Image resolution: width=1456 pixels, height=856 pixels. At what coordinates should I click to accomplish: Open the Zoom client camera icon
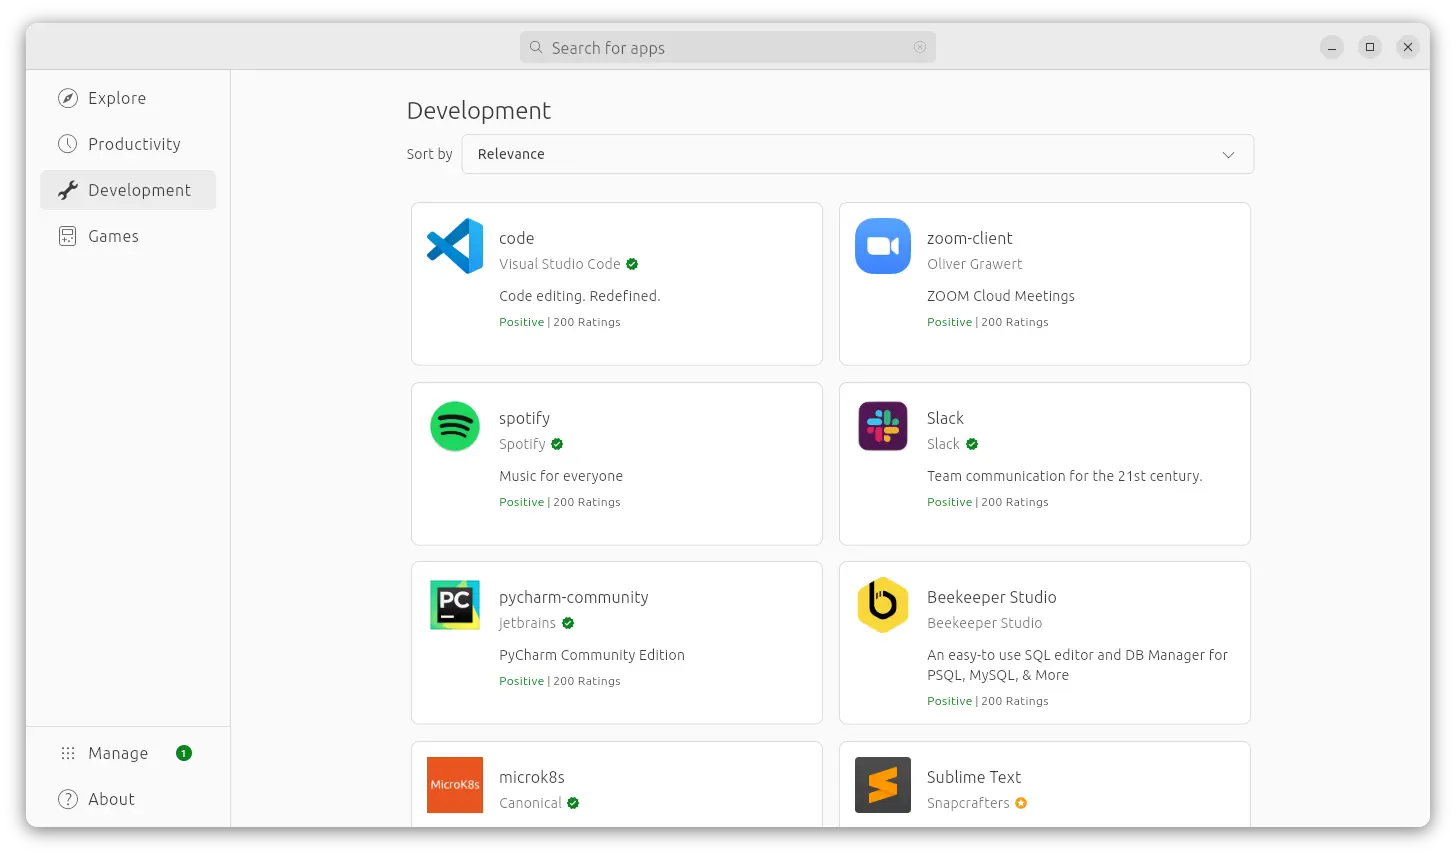point(882,246)
